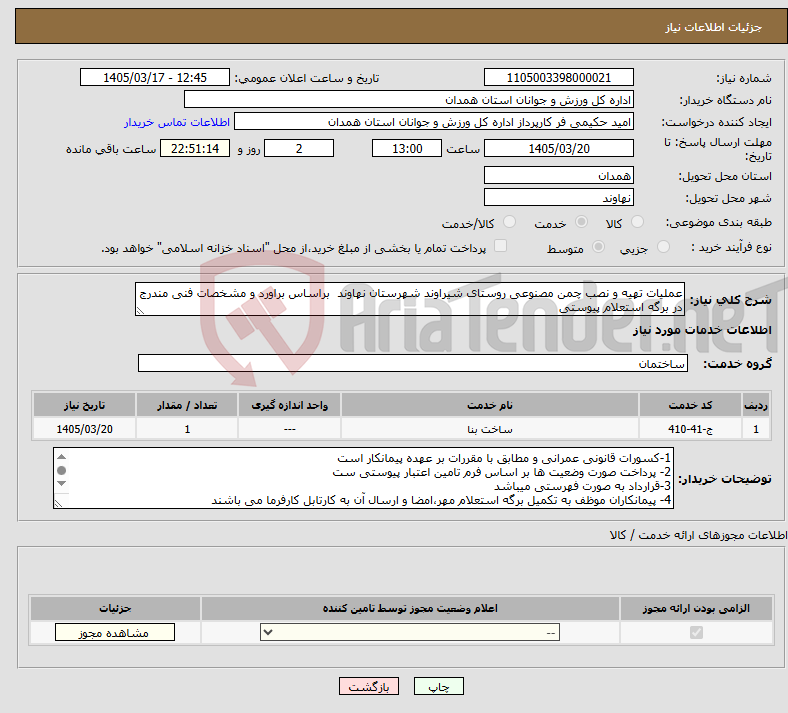Click the نام دستگاه خریدار field

point(409,99)
